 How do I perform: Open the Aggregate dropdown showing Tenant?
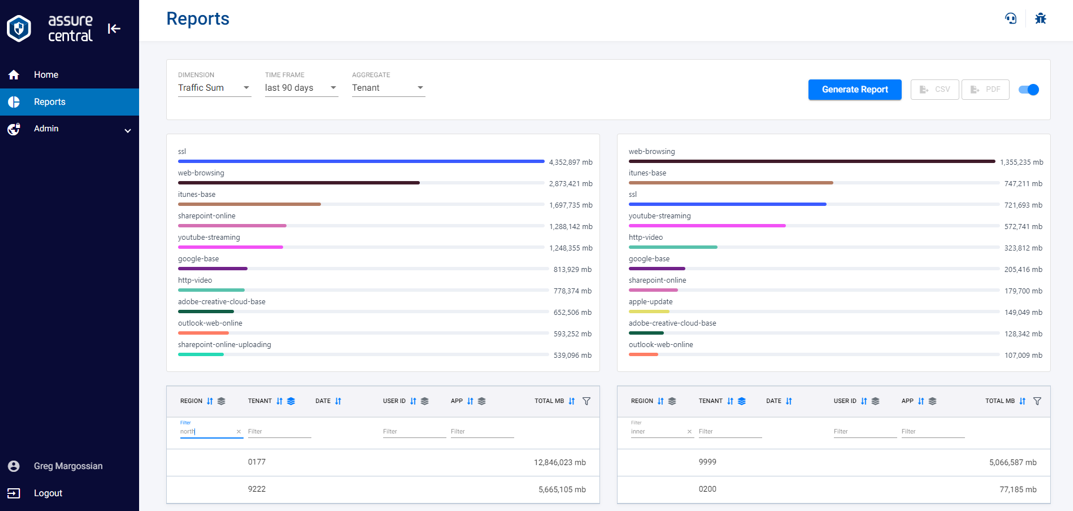388,88
